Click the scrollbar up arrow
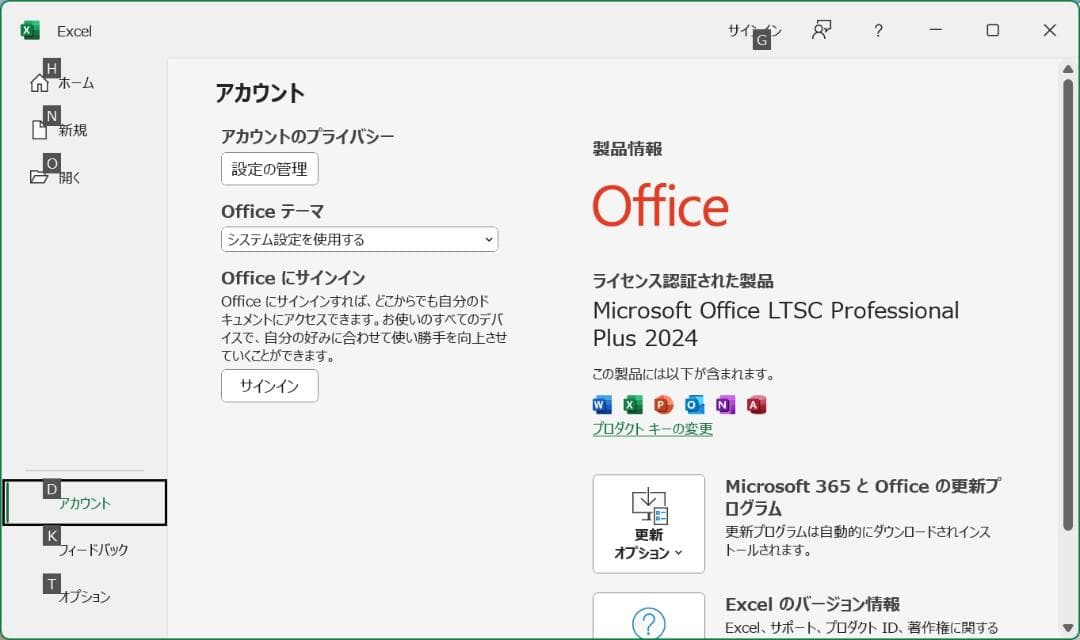 click(x=1068, y=69)
